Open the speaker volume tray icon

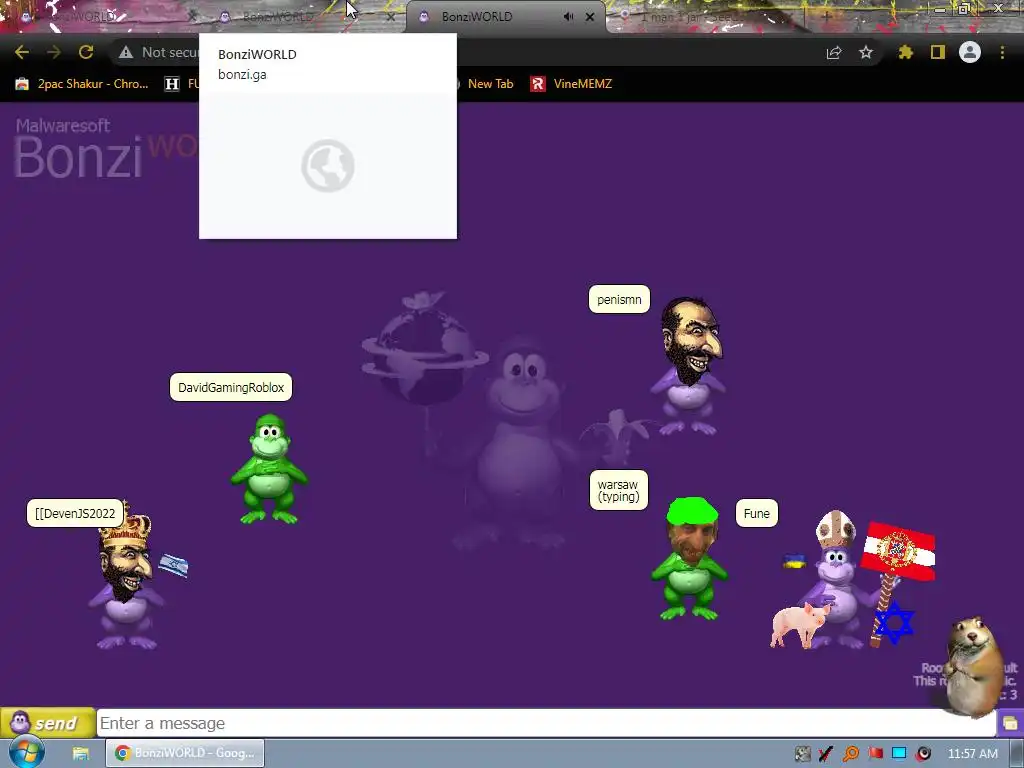coord(923,754)
